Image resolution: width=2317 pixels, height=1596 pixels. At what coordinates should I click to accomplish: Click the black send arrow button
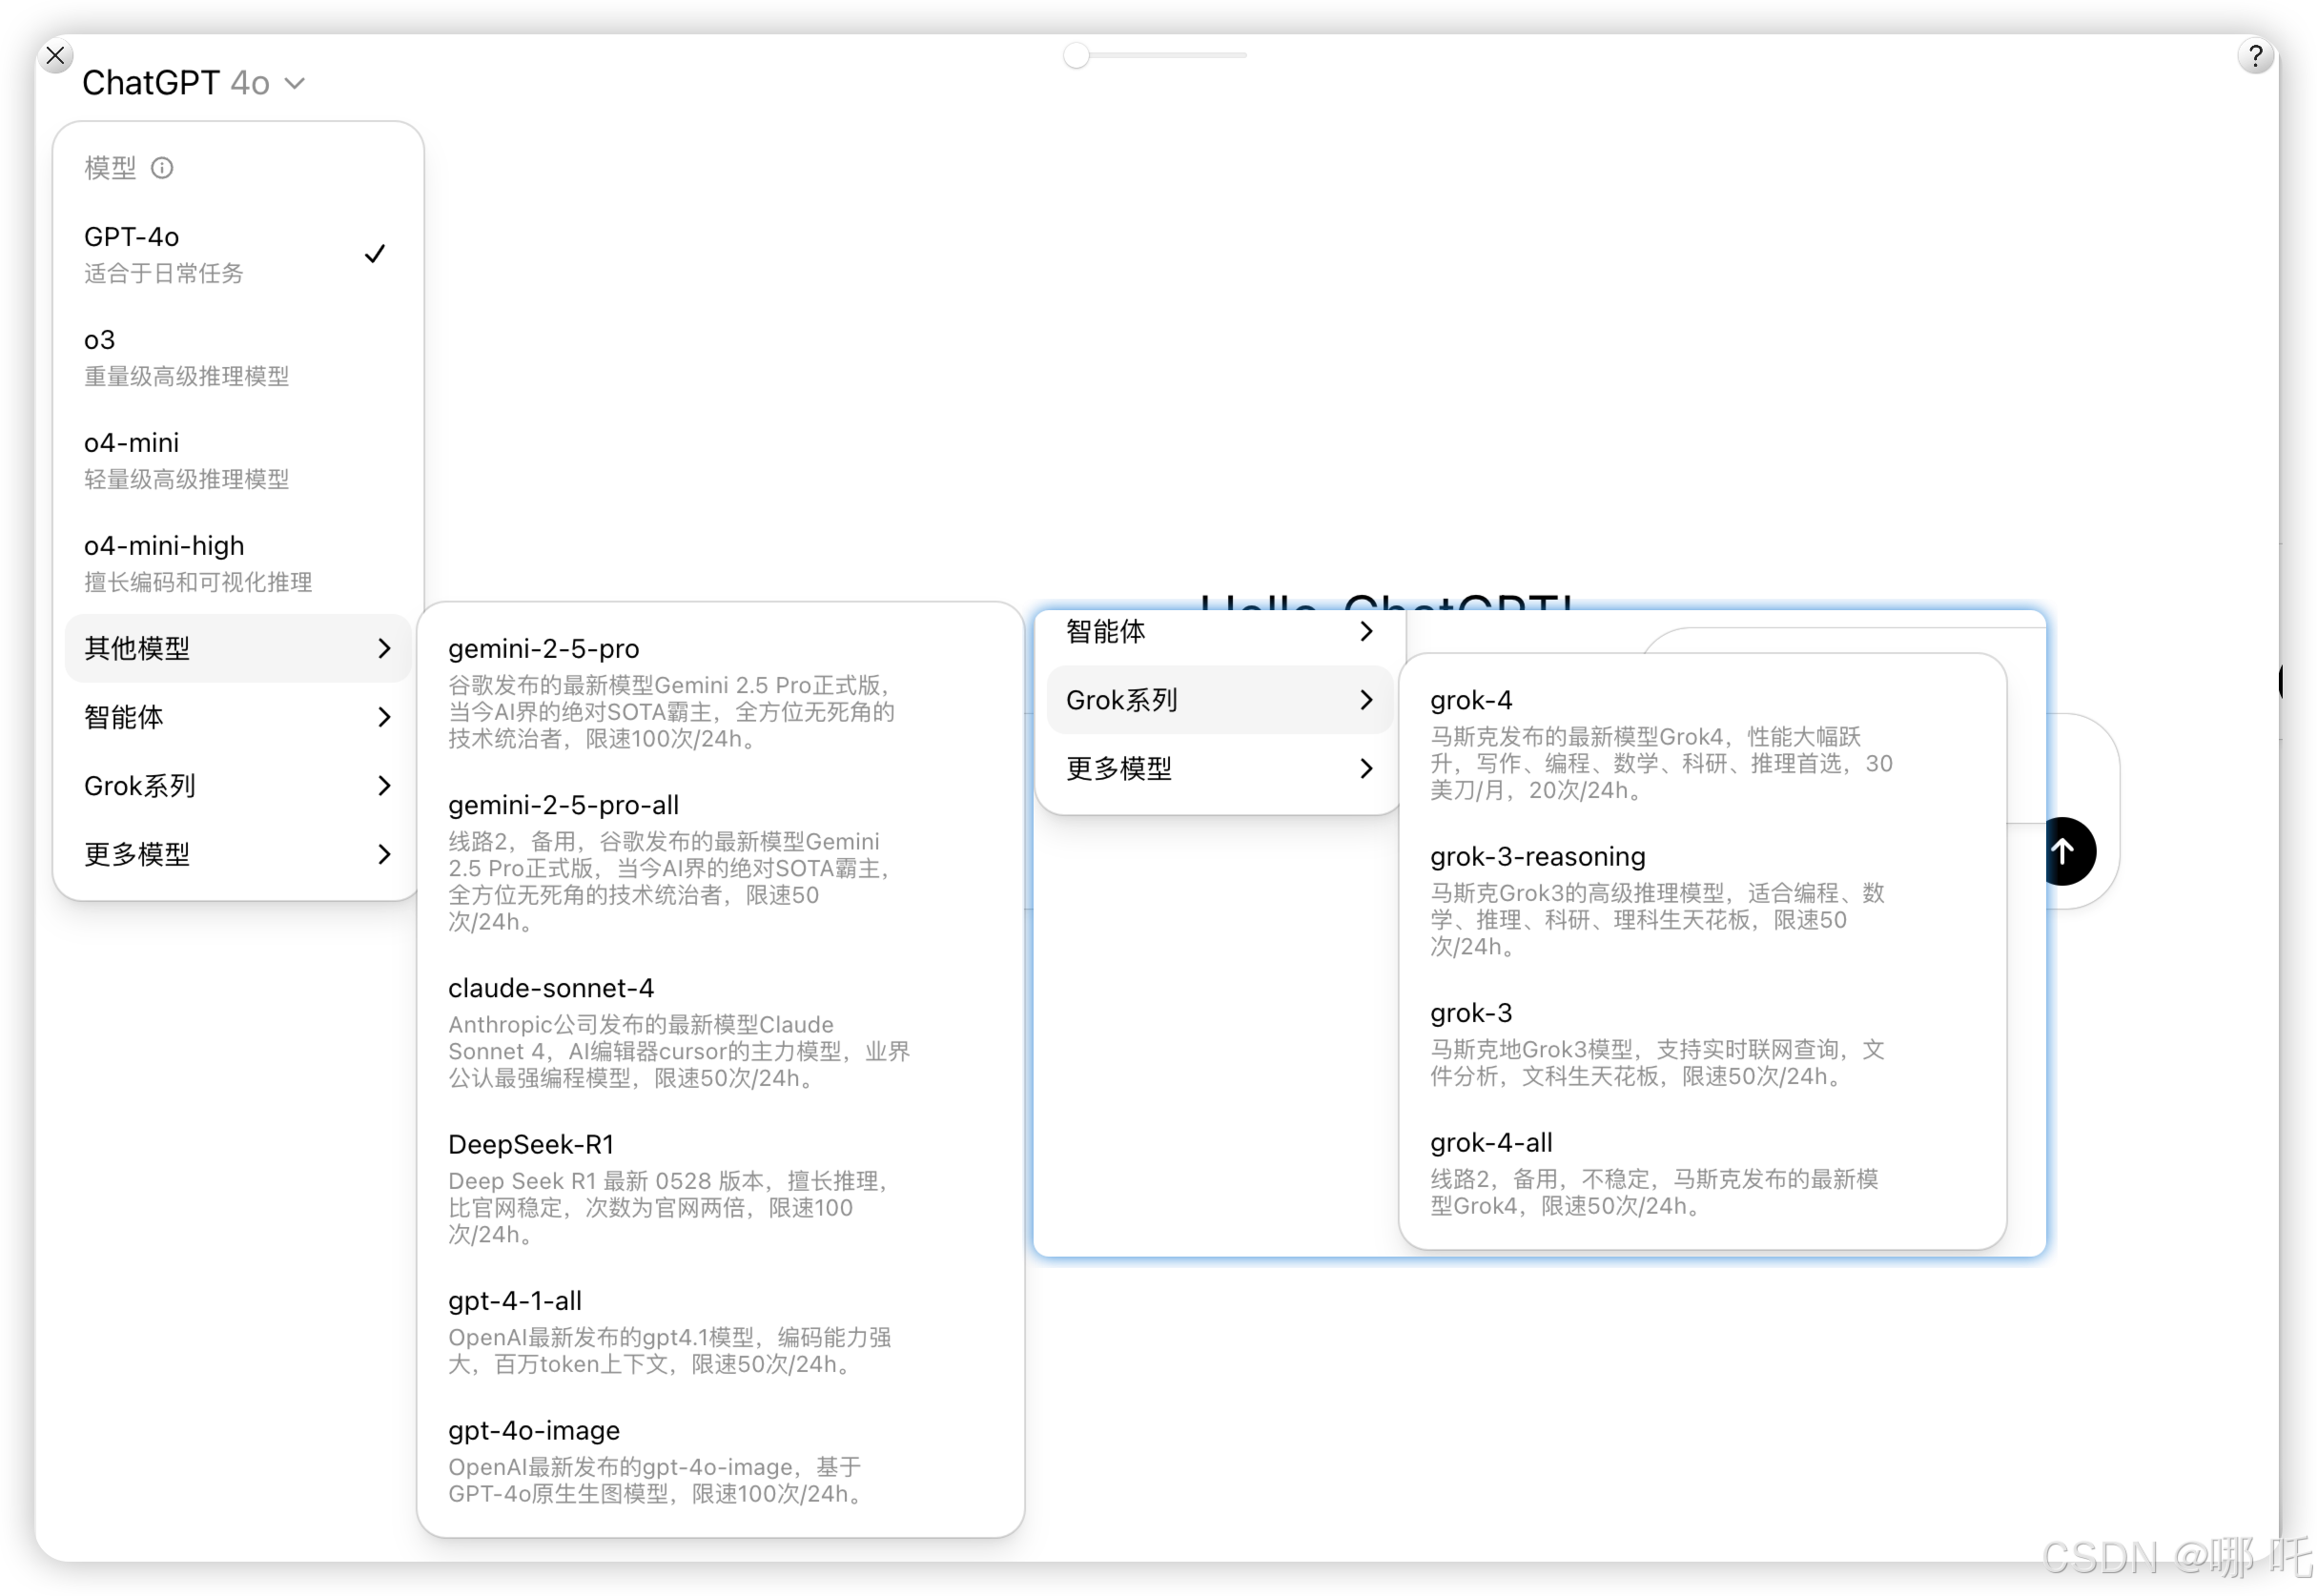coord(2062,851)
